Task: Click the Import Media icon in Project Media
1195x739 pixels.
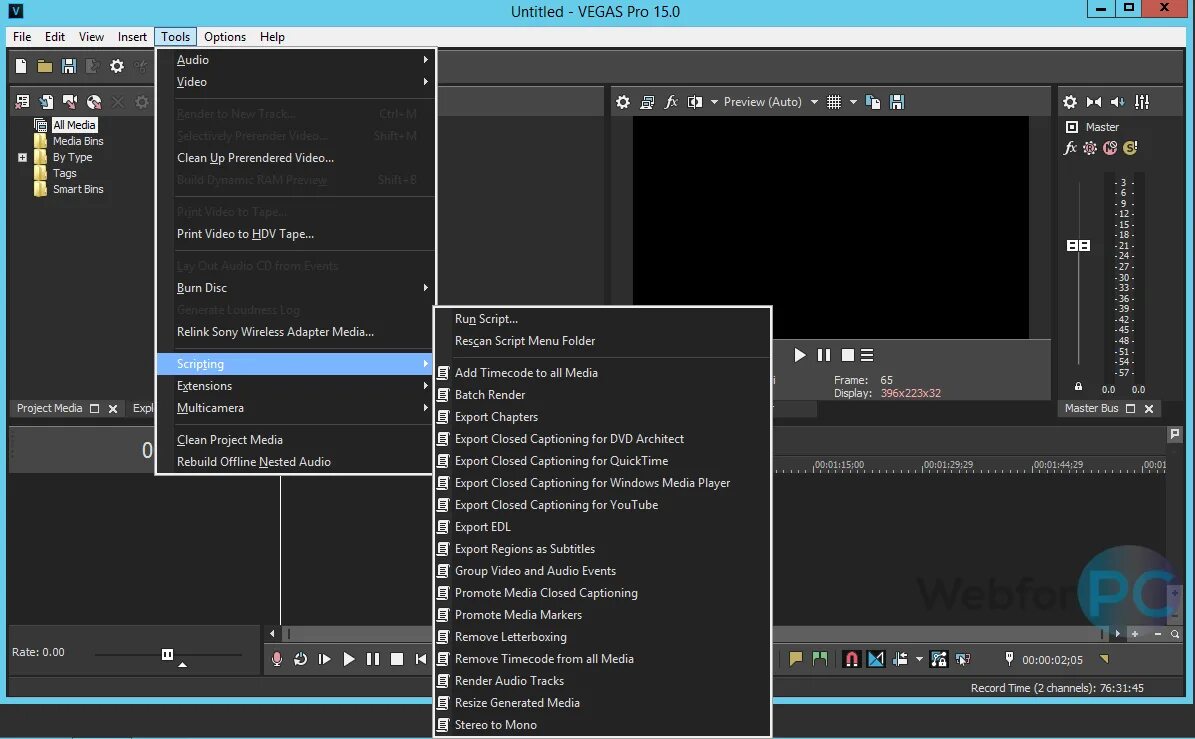Action: (x=46, y=101)
